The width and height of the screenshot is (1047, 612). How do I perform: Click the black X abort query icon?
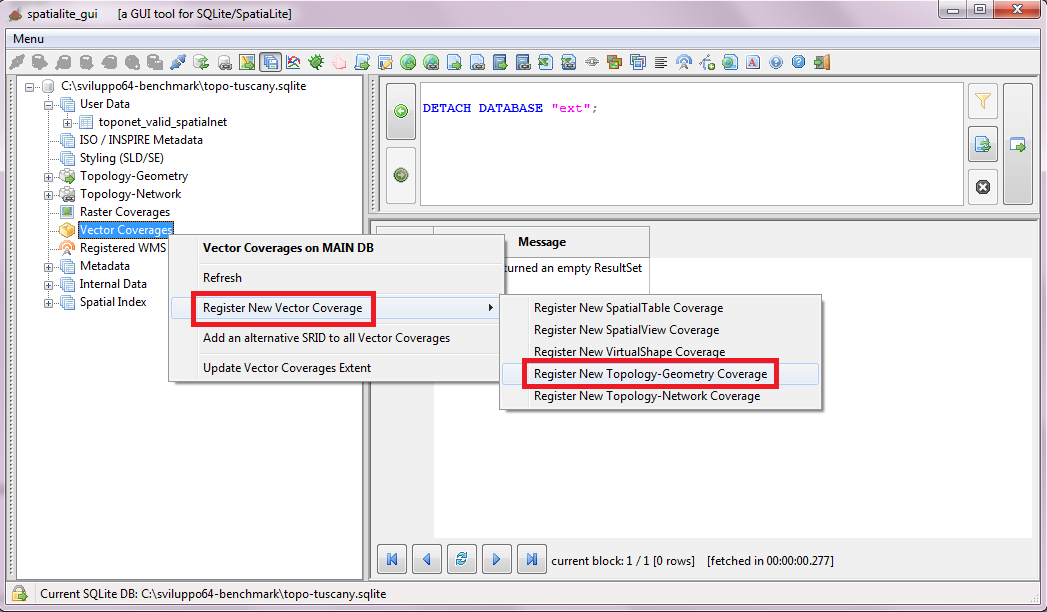pyautogui.click(x=983, y=187)
